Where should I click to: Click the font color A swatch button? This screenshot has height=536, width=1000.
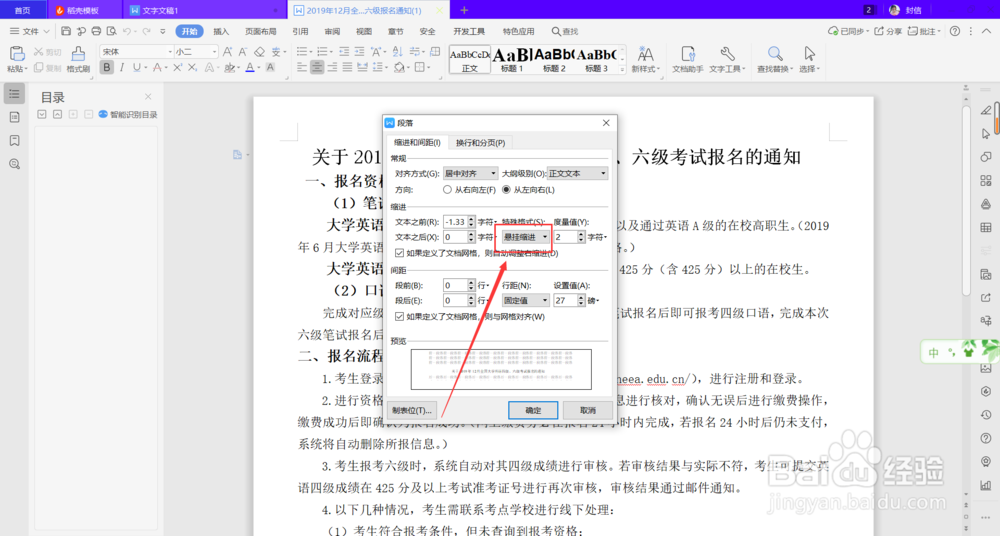[249, 67]
